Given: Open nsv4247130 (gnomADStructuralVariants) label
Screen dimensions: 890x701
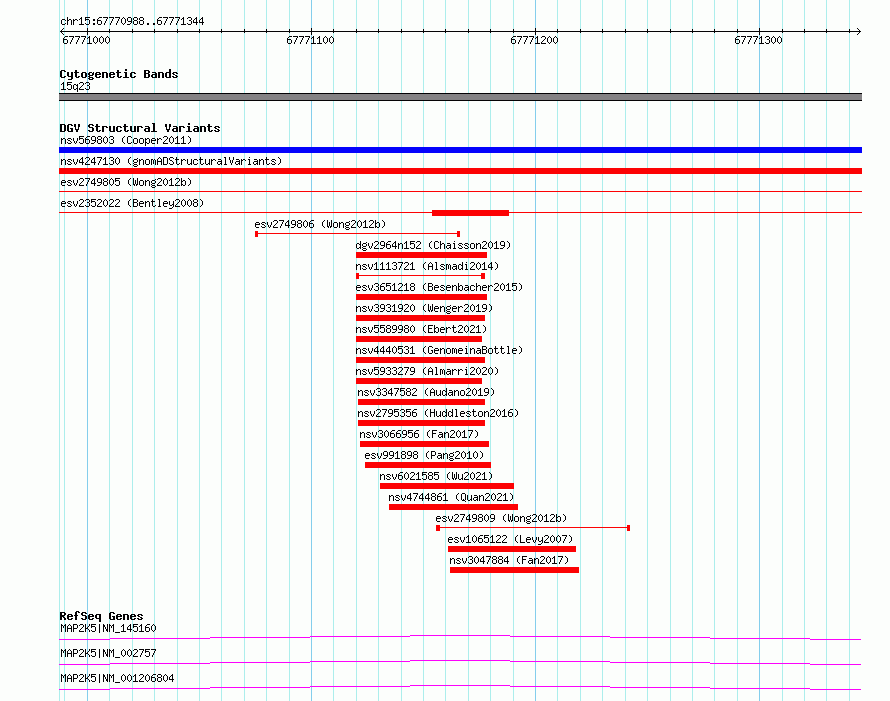Looking at the screenshot, I should coord(171,161).
